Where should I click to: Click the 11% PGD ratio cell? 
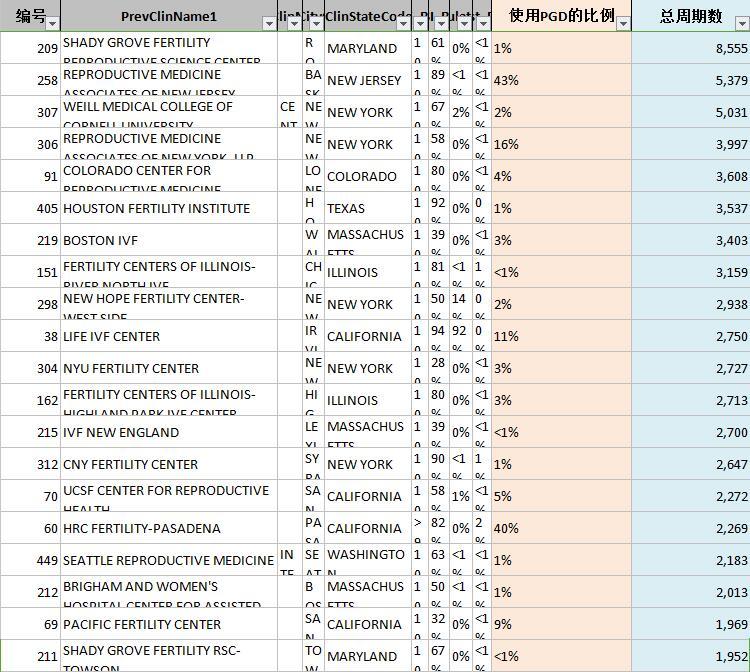click(x=562, y=336)
